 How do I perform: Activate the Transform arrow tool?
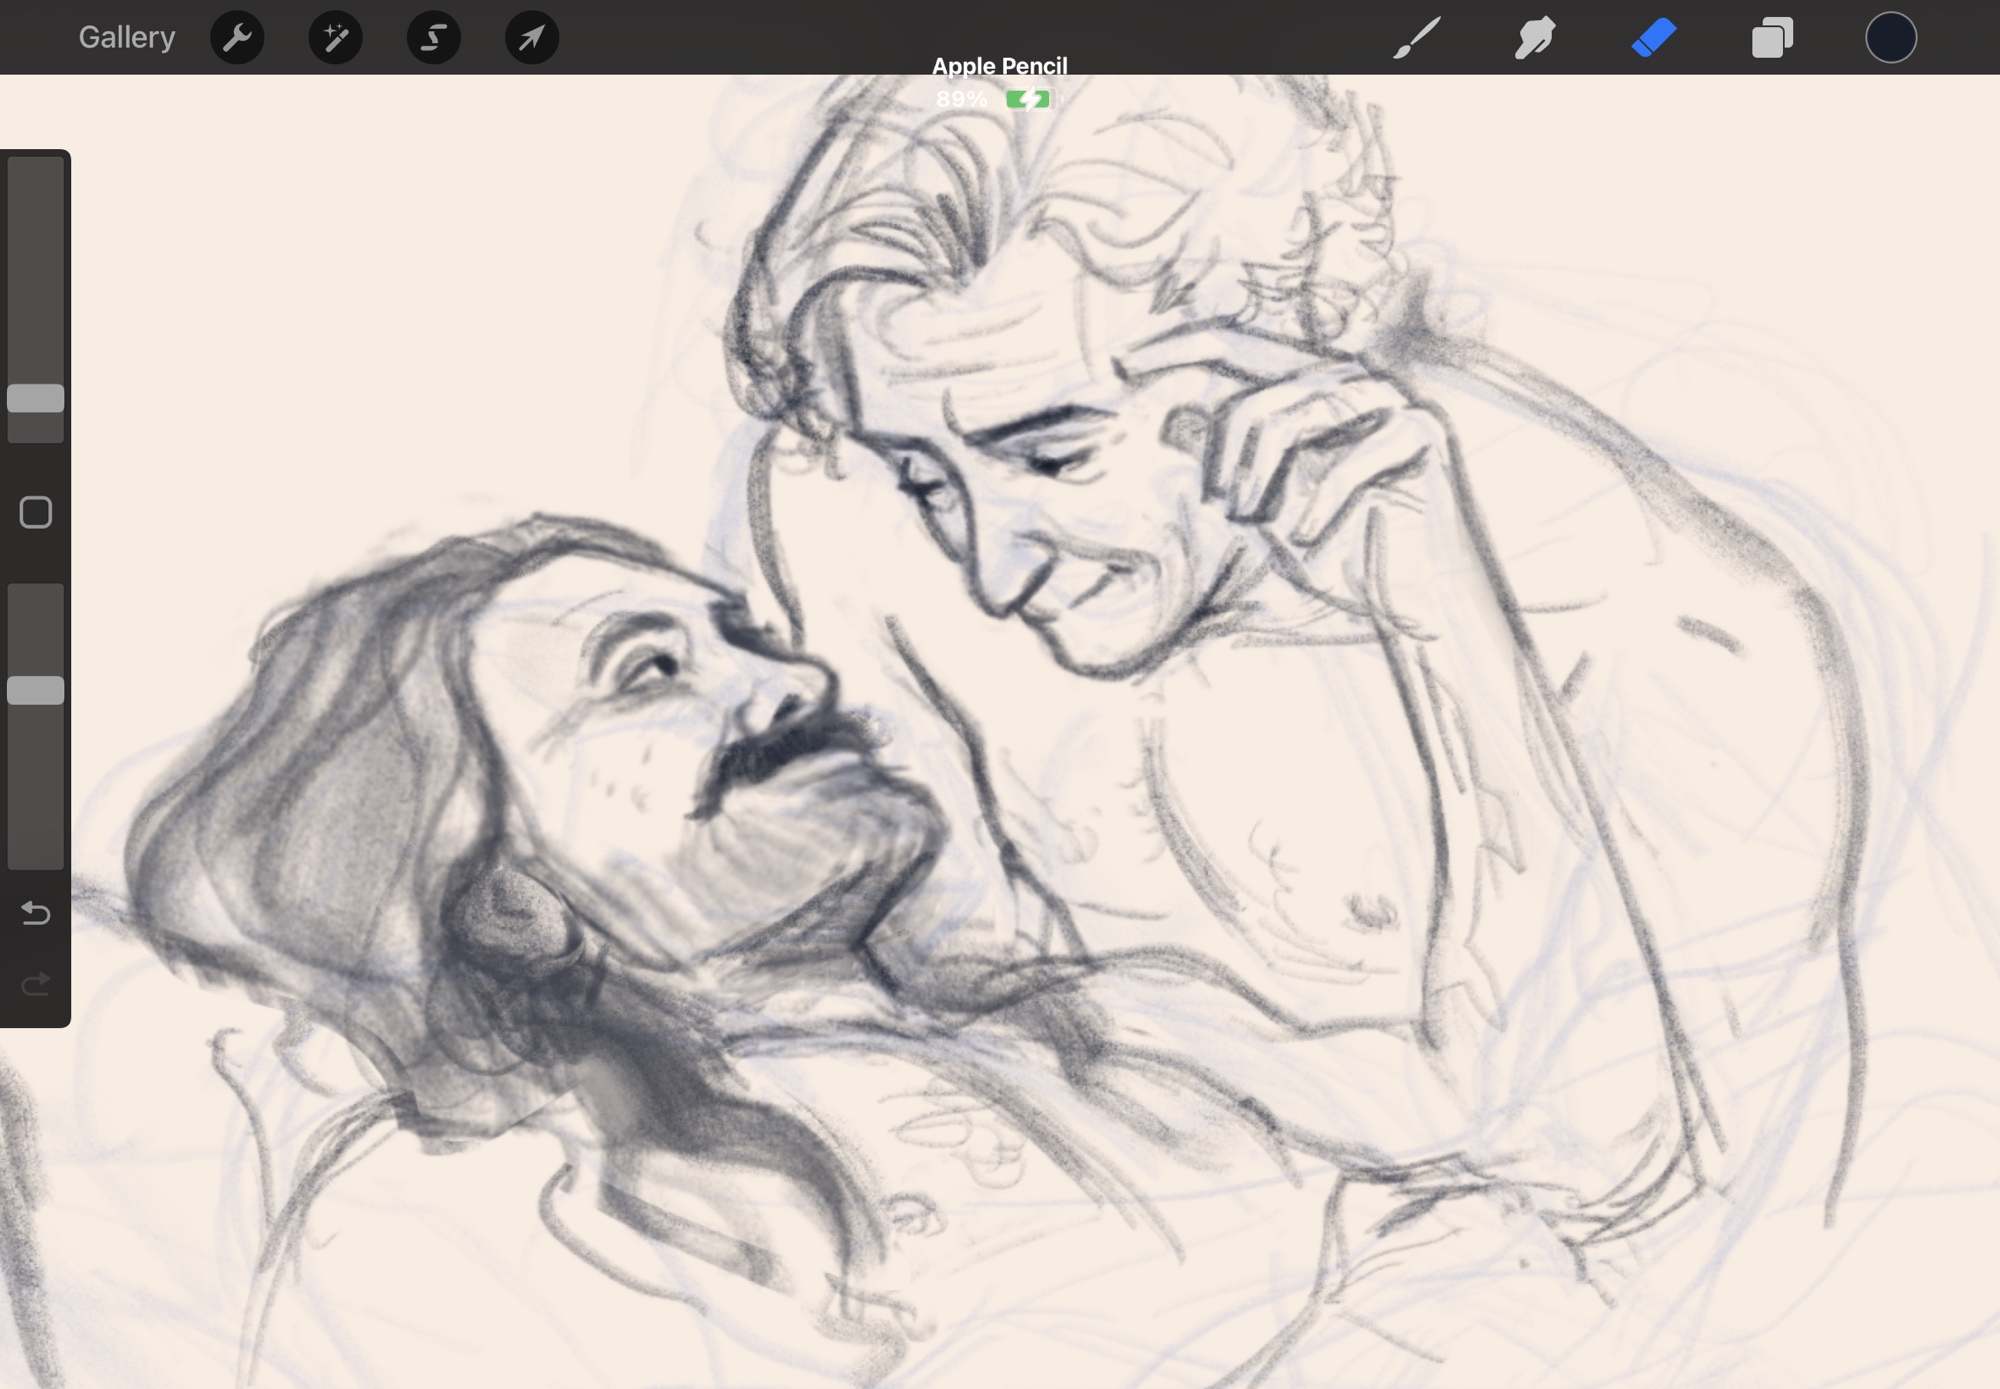click(x=531, y=38)
